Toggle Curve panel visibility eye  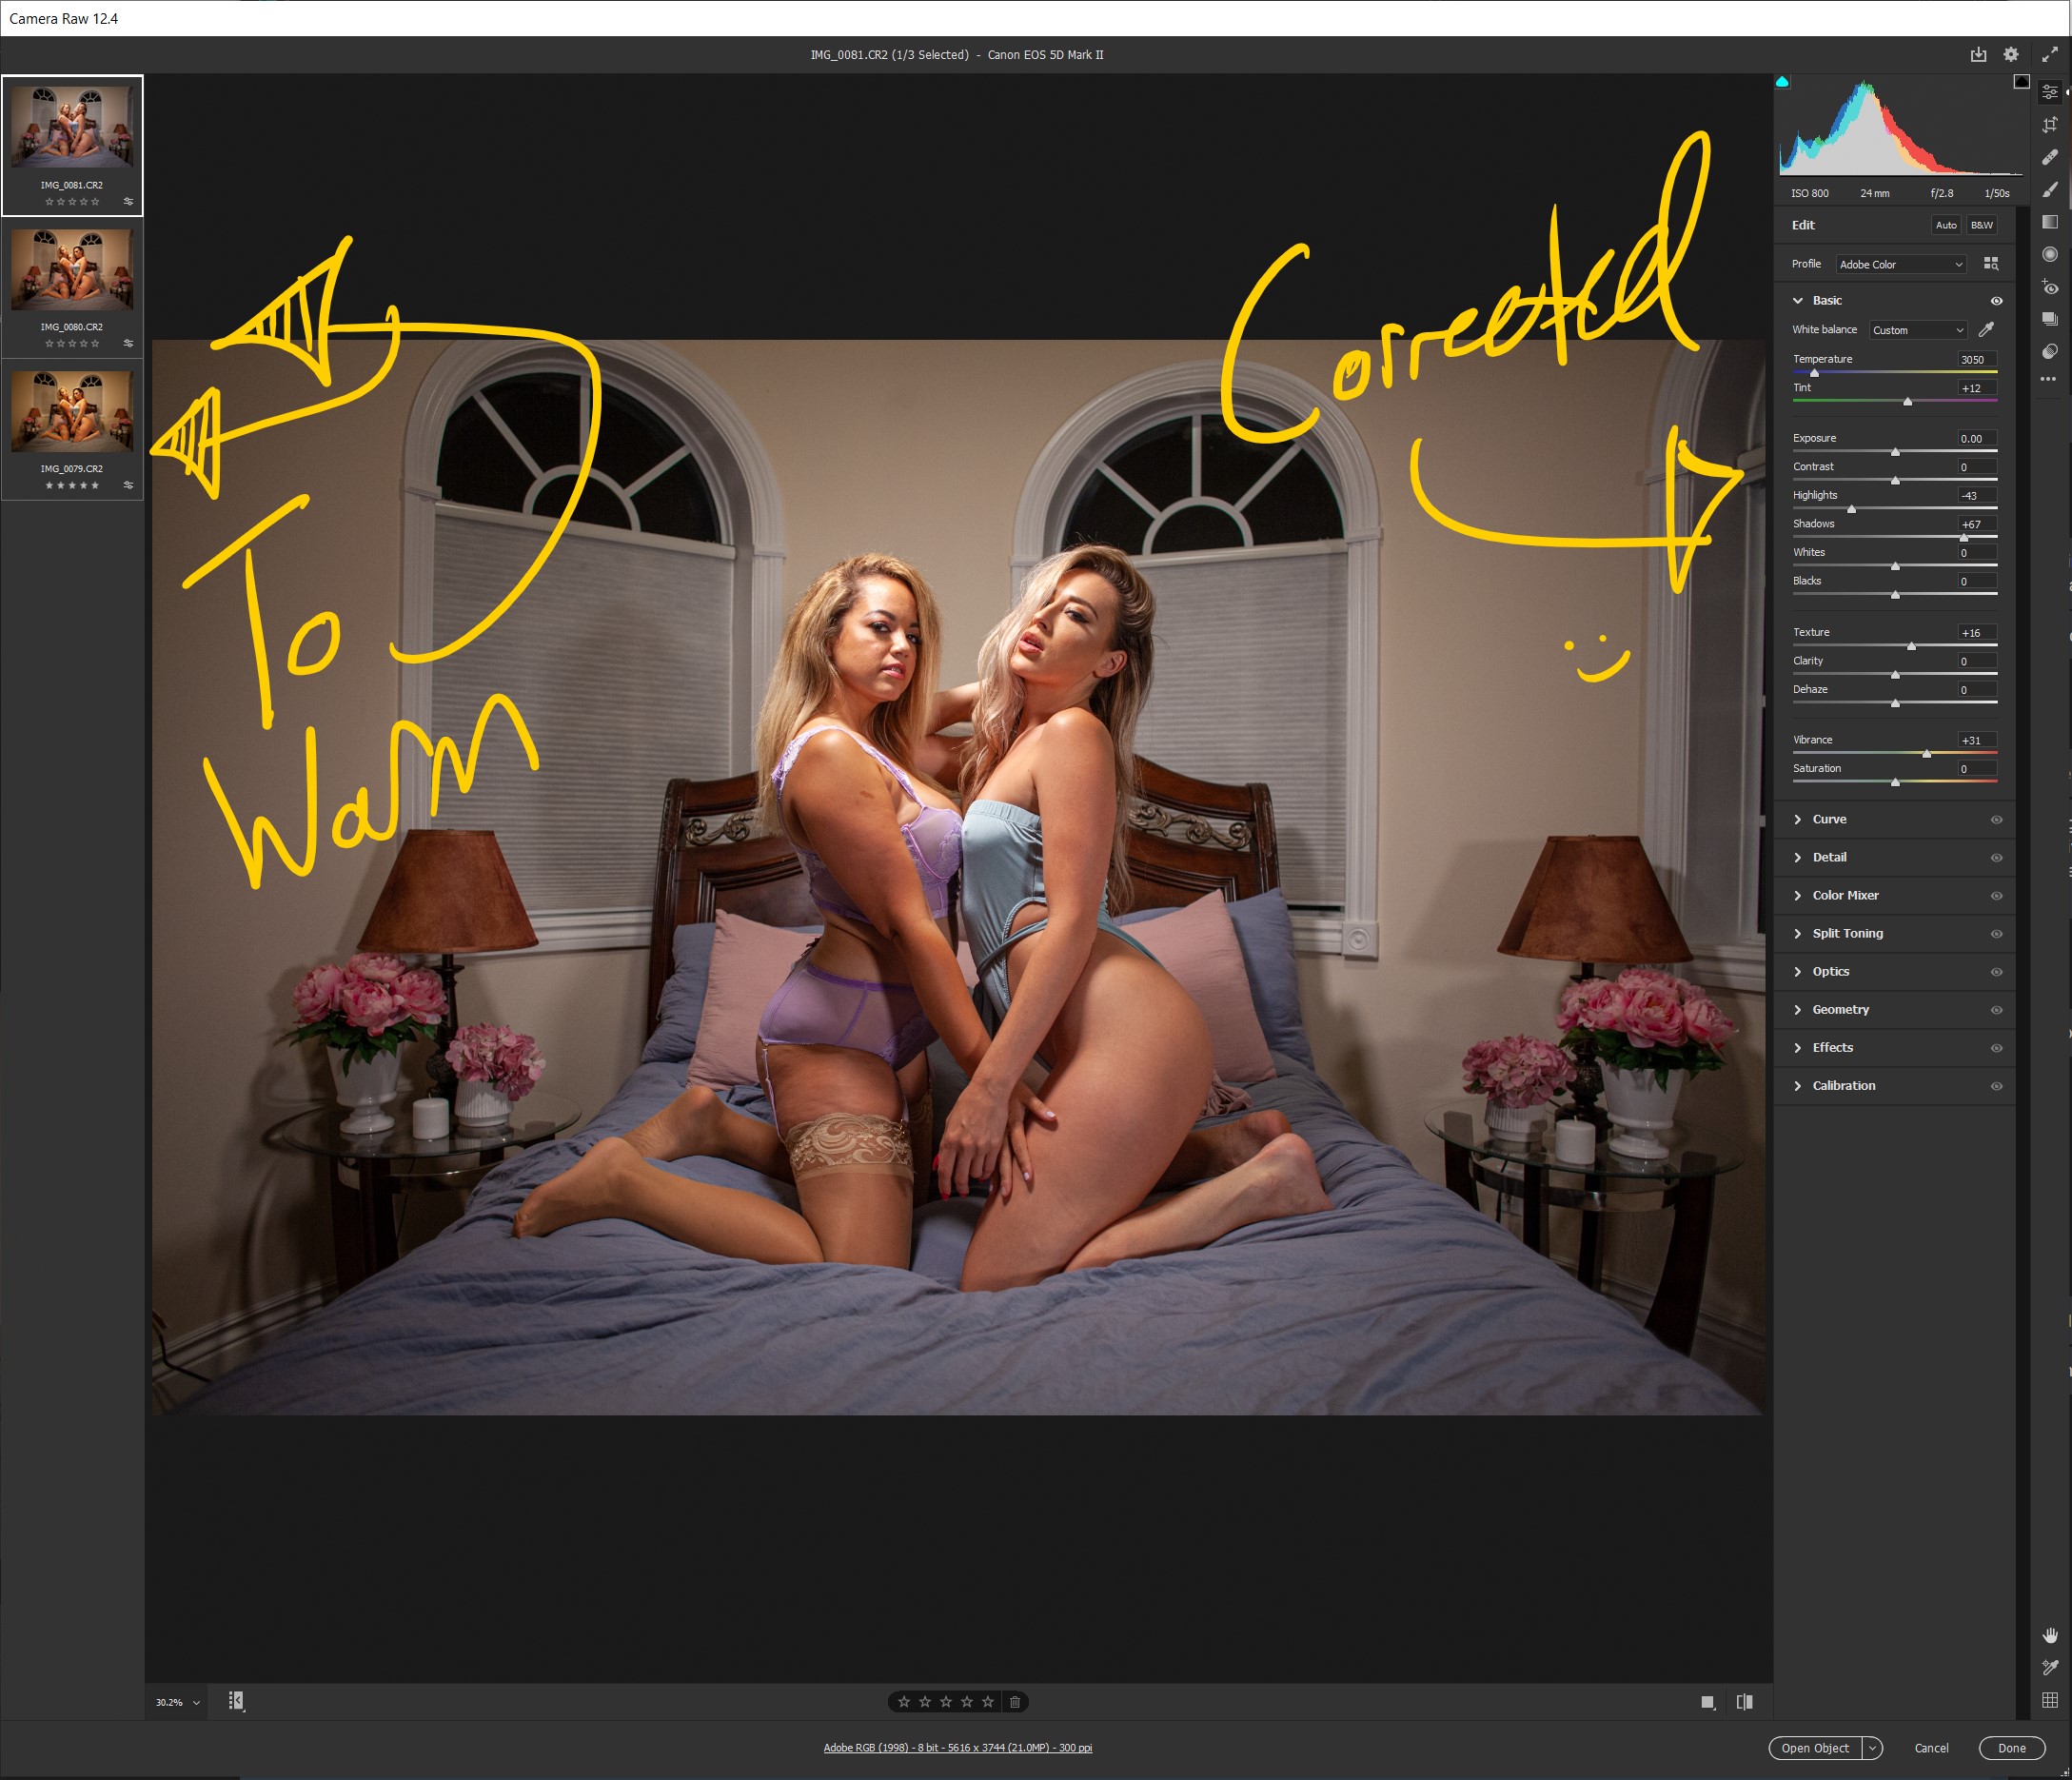click(1996, 820)
